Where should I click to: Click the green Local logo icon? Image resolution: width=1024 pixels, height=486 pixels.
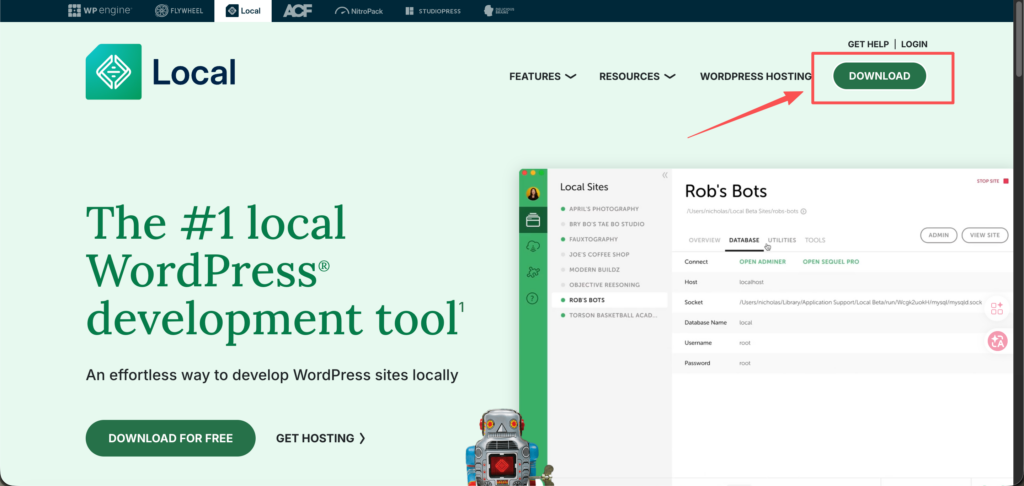tap(114, 72)
